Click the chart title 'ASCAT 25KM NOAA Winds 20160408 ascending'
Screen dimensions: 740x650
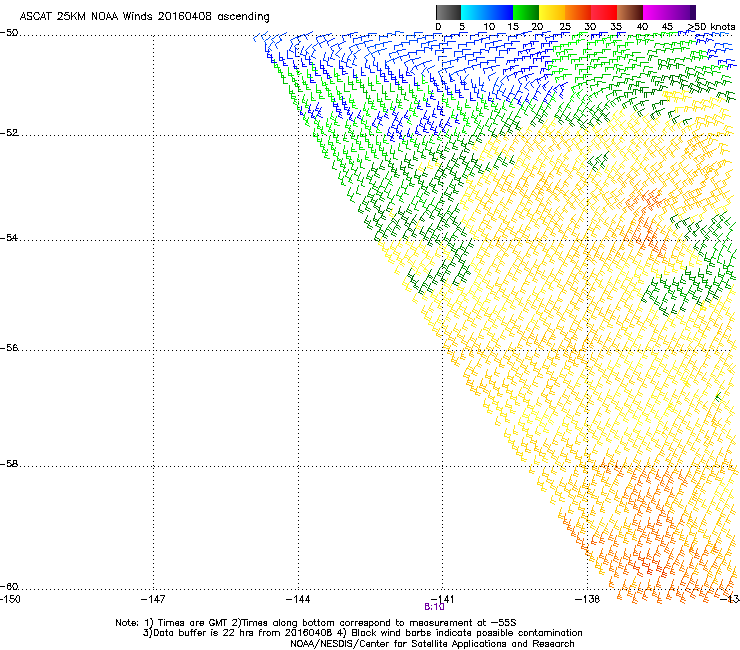click(x=144, y=17)
